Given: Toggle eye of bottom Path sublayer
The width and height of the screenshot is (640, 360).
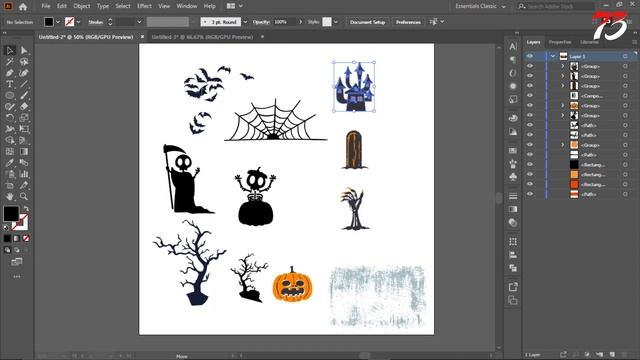Looking at the screenshot, I should click(x=530, y=194).
